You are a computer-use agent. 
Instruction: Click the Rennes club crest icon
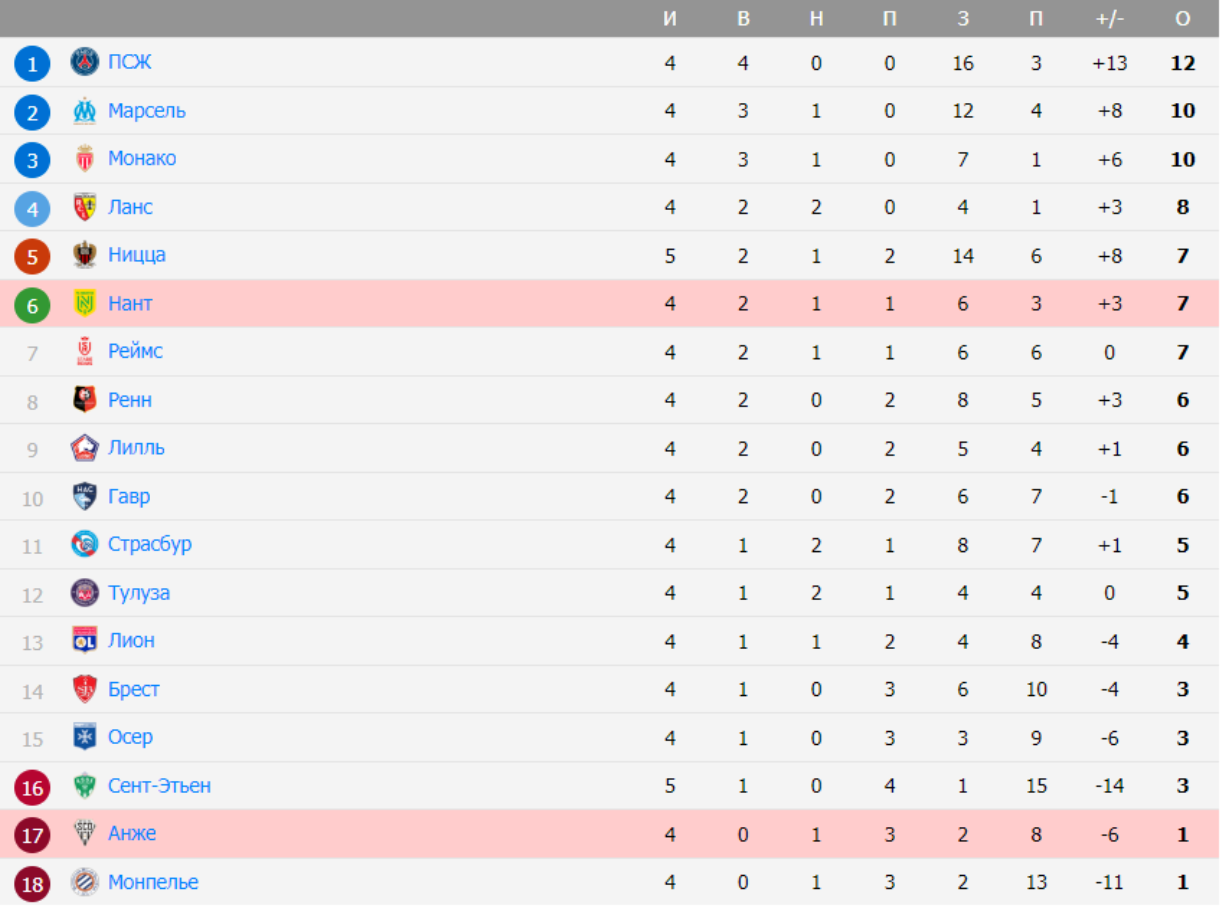pos(85,400)
